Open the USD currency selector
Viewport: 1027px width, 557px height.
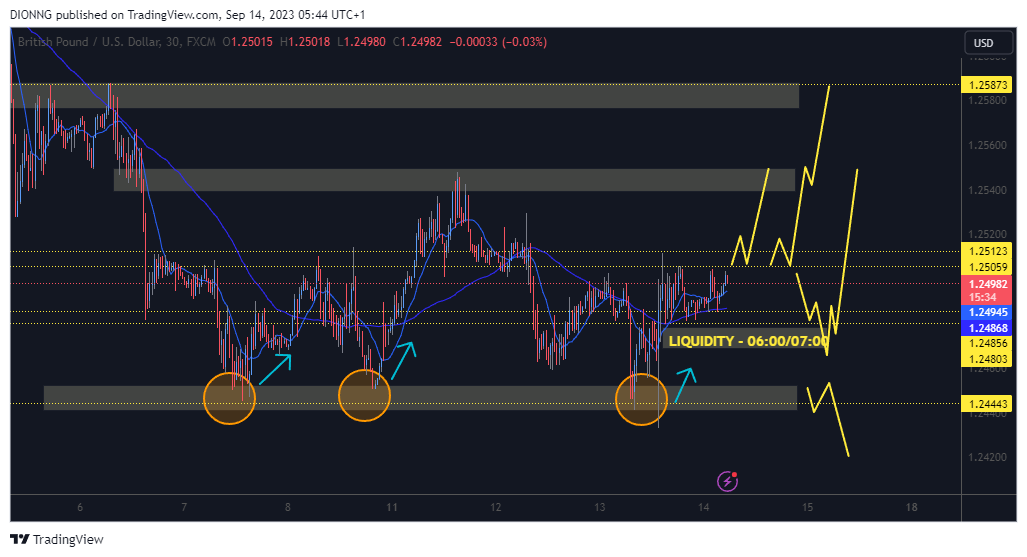(x=988, y=43)
